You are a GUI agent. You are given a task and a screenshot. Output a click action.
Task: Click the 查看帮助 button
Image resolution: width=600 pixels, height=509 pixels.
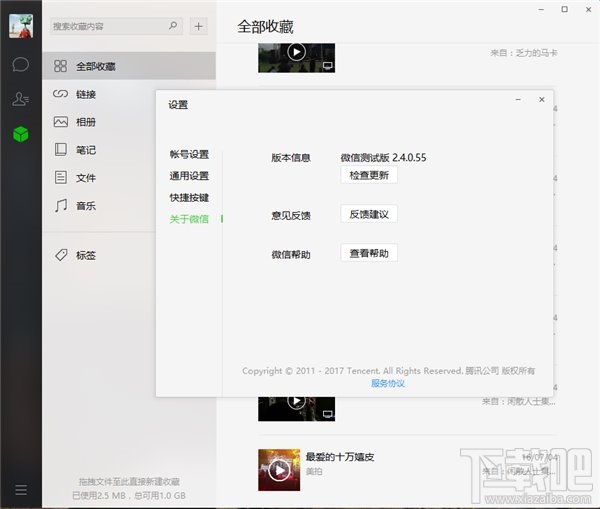pyautogui.click(x=369, y=253)
